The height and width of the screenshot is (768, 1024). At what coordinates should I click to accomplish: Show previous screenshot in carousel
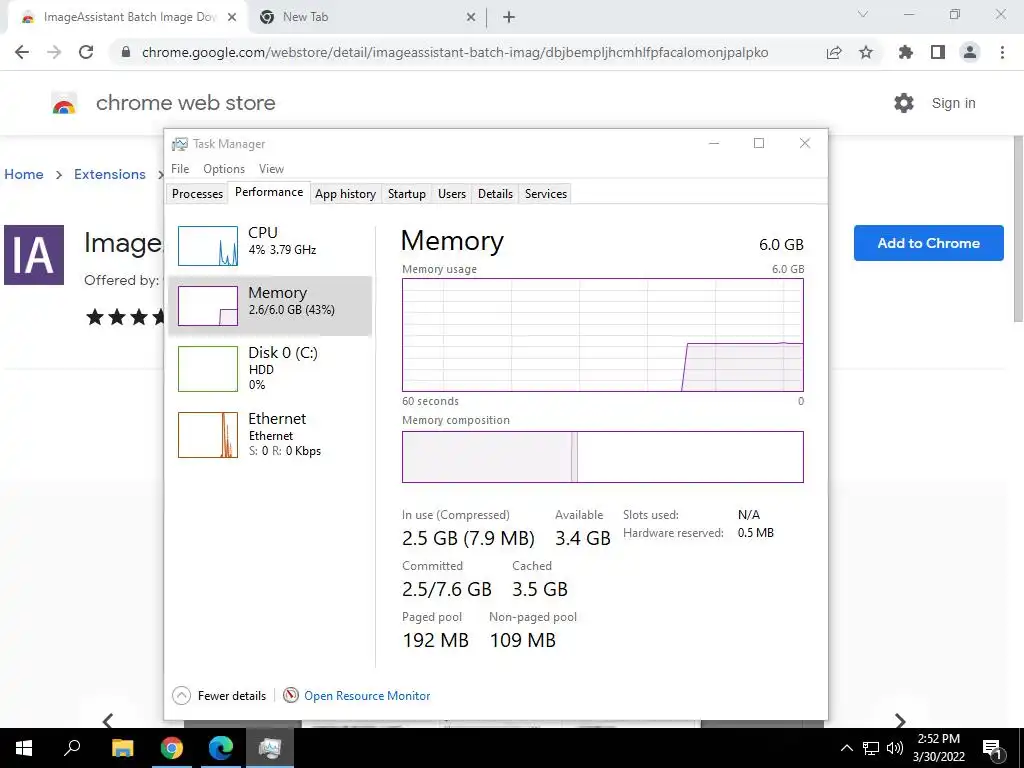coord(108,720)
